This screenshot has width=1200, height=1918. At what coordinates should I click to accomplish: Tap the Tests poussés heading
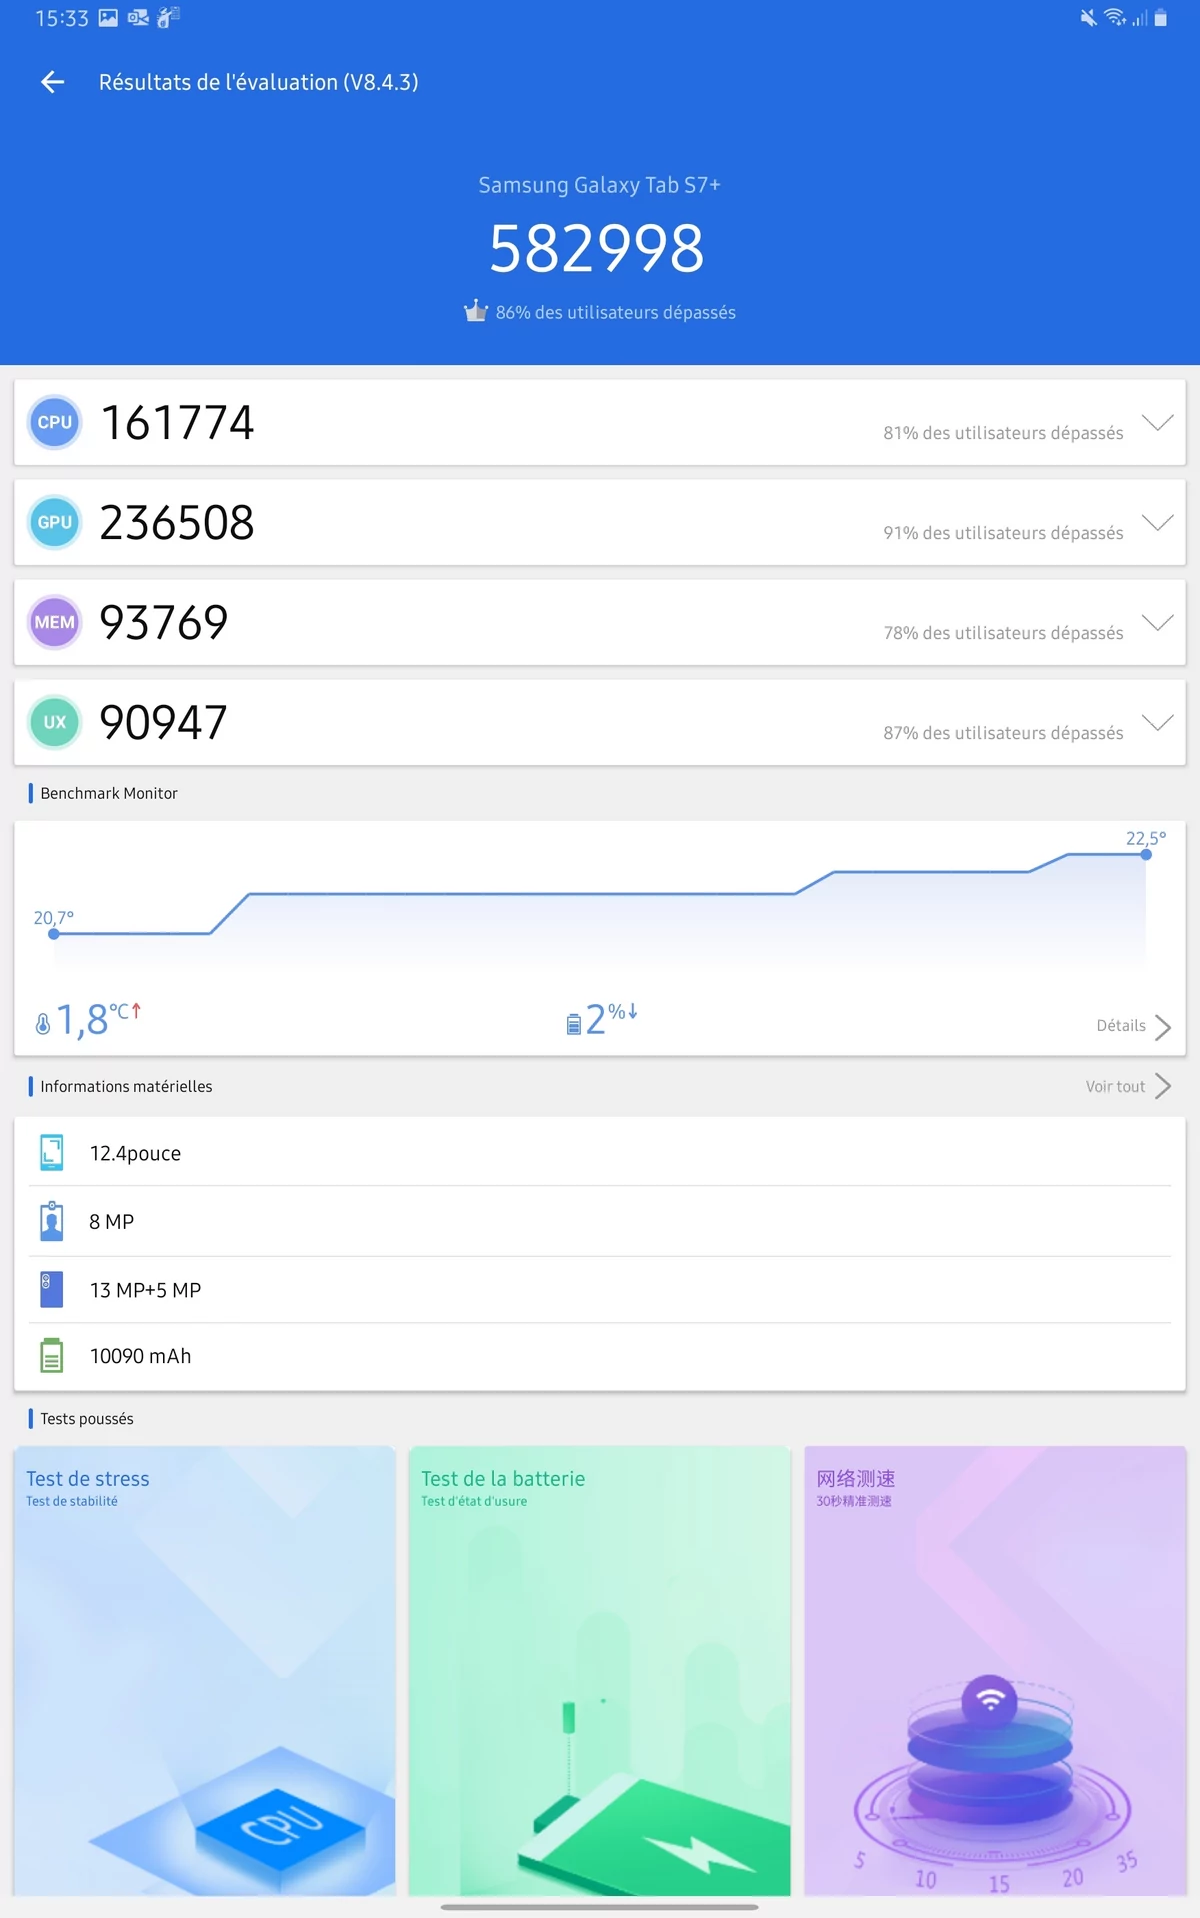87,1419
